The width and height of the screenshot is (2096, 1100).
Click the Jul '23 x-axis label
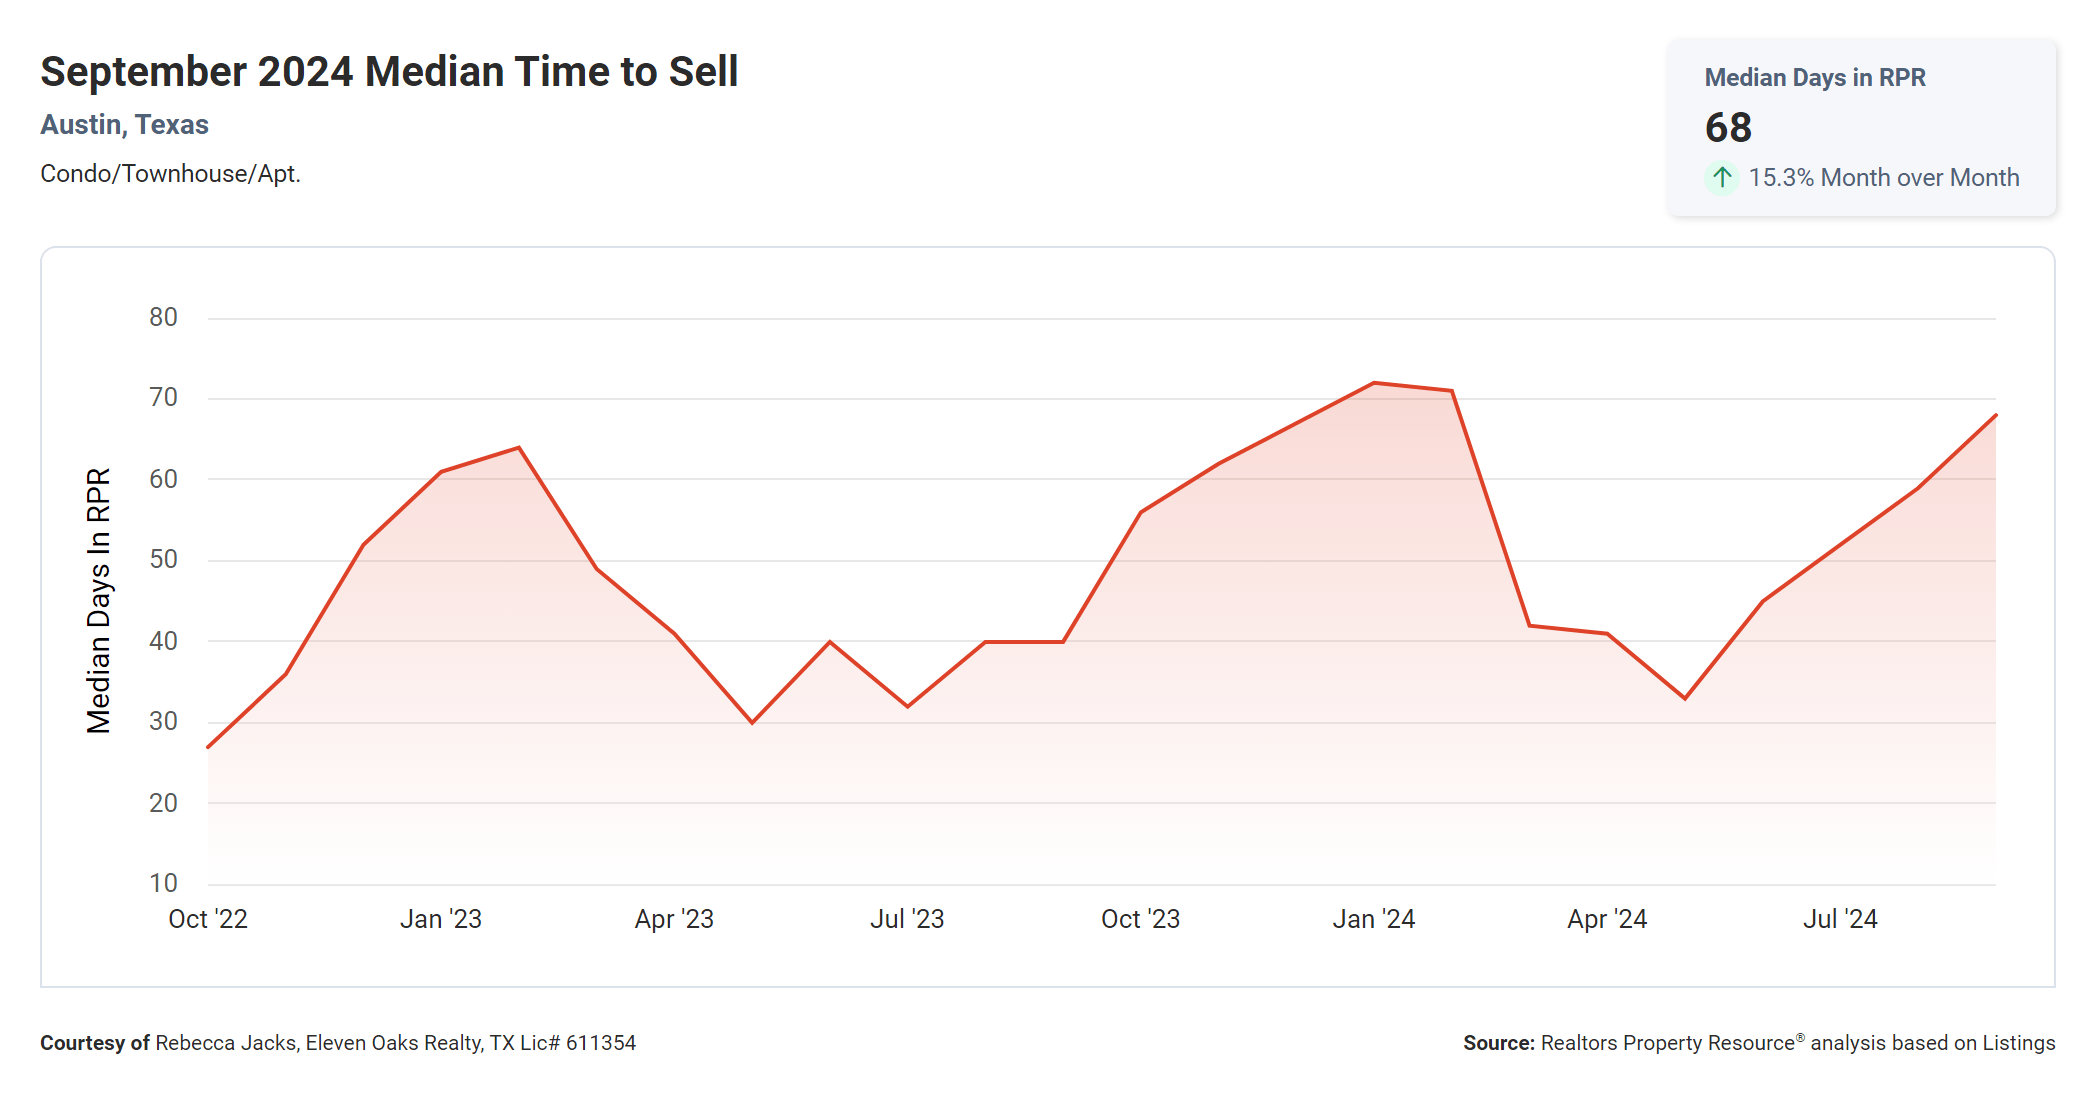pyautogui.click(x=907, y=919)
